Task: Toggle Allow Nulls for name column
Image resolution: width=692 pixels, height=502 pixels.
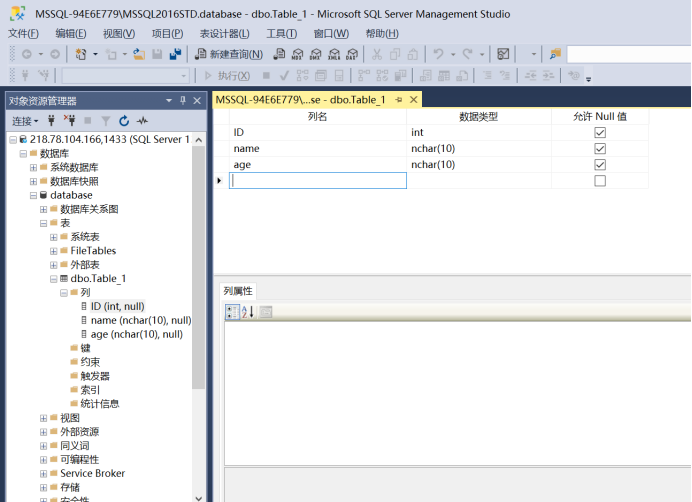Action: point(600,148)
